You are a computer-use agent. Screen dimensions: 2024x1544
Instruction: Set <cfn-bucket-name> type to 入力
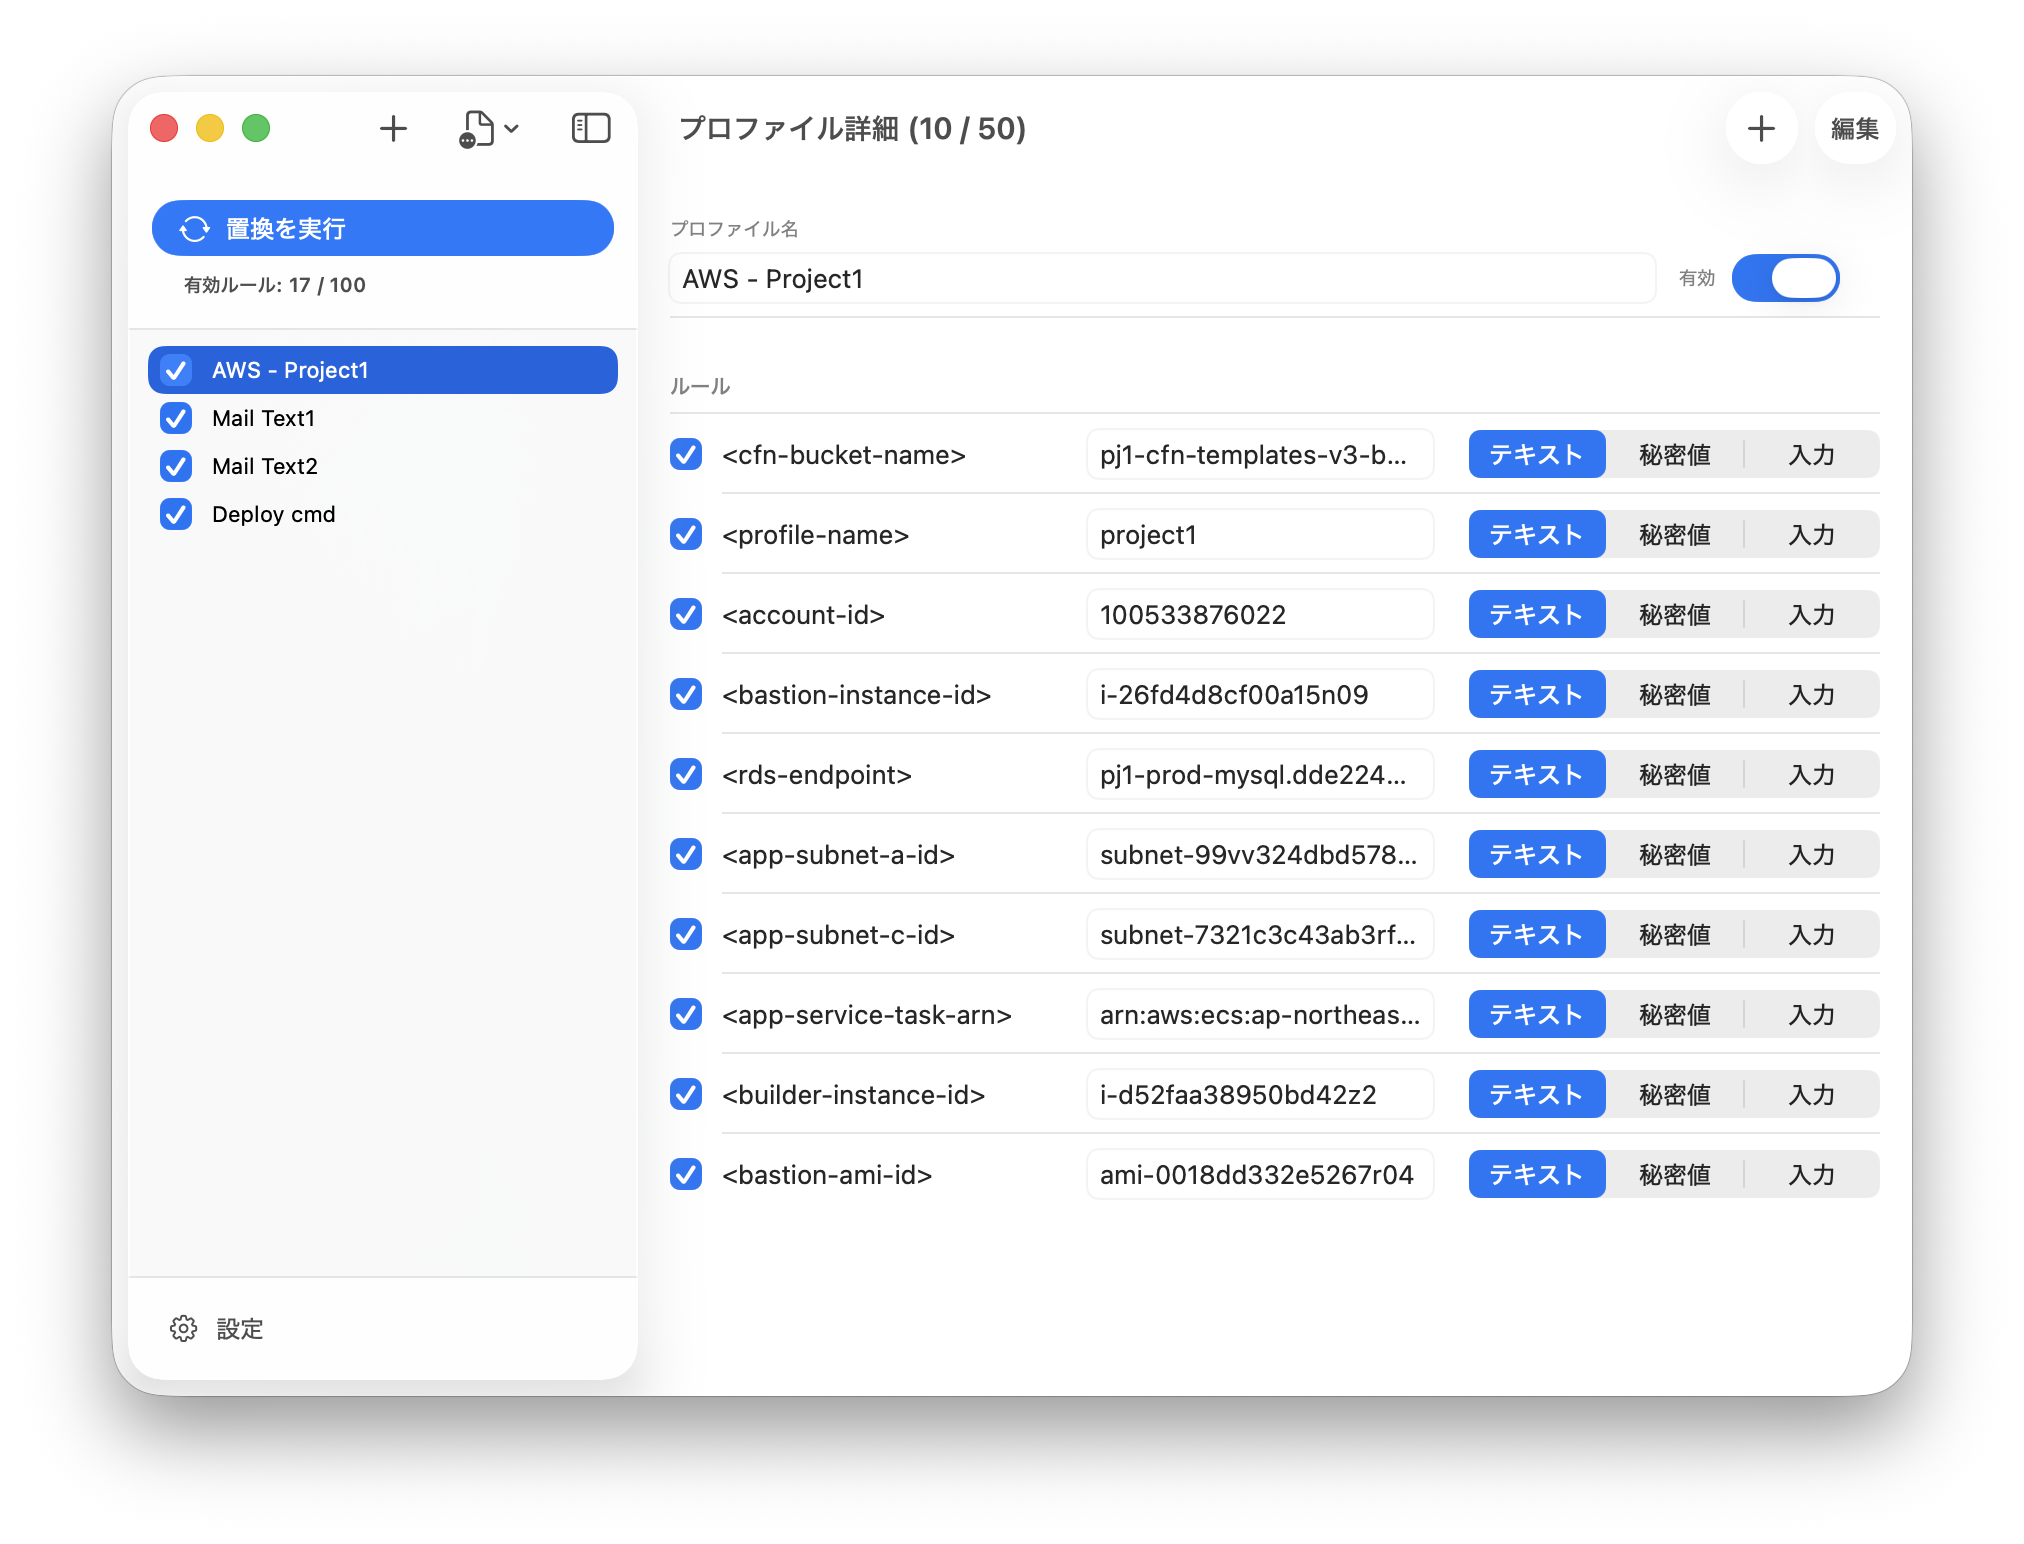1811,454
